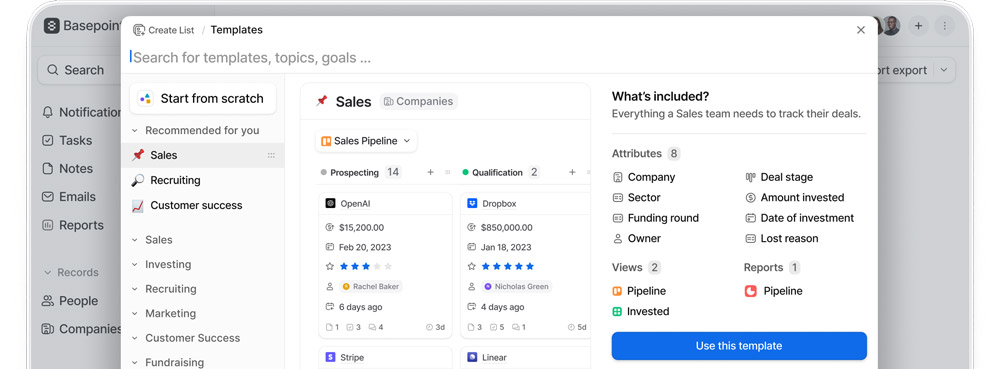Close the Templates dialog
The width and height of the screenshot is (1000, 369).
(x=860, y=30)
